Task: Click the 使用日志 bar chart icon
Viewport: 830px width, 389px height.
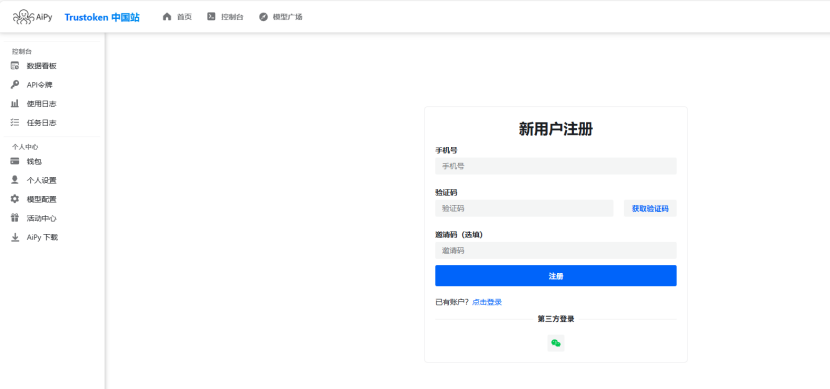Action: point(15,104)
